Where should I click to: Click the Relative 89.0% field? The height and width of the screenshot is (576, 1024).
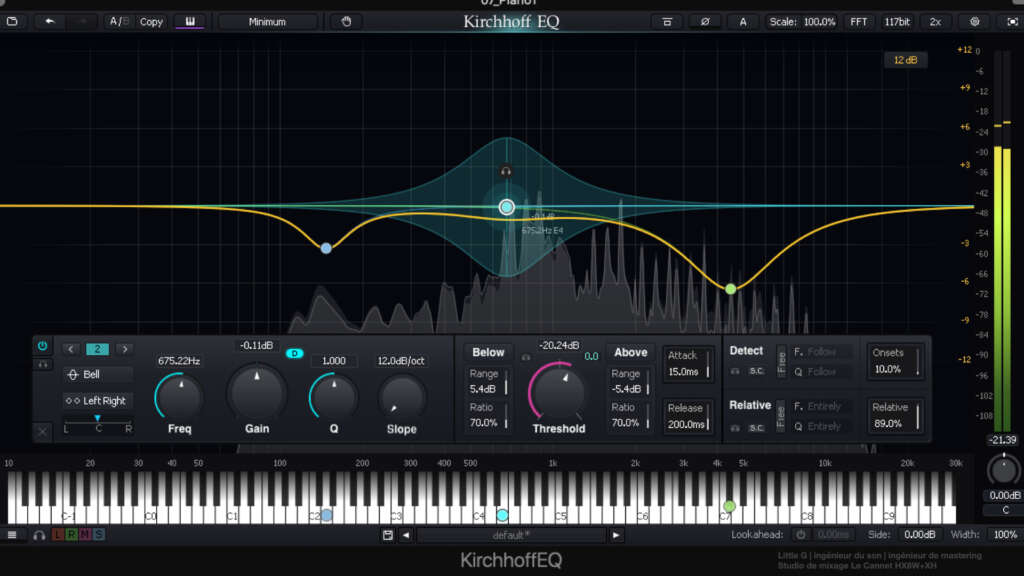pyautogui.click(x=895, y=415)
